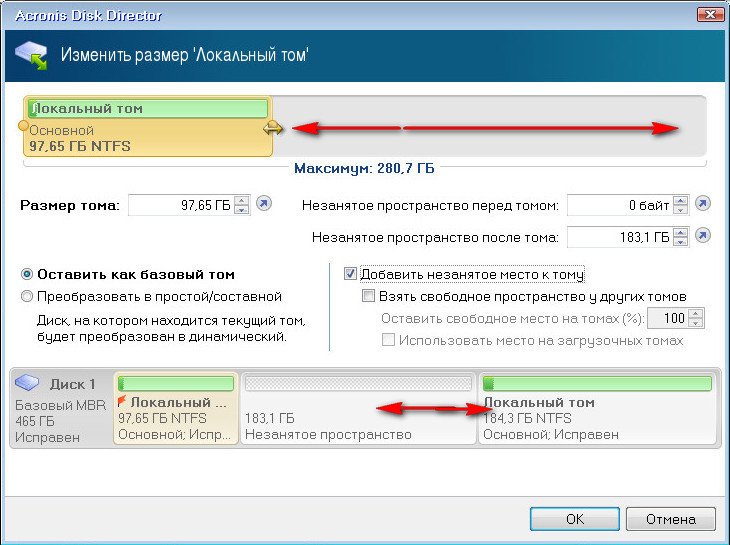
Task: Uncheck 'Добавить незанятое место к тому'
Action: click(x=350, y=274)
